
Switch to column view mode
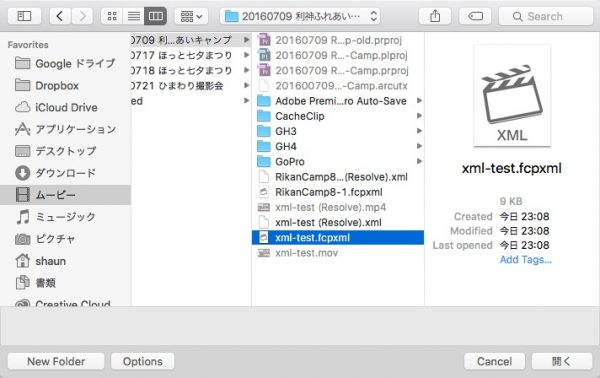click(155, 16)
